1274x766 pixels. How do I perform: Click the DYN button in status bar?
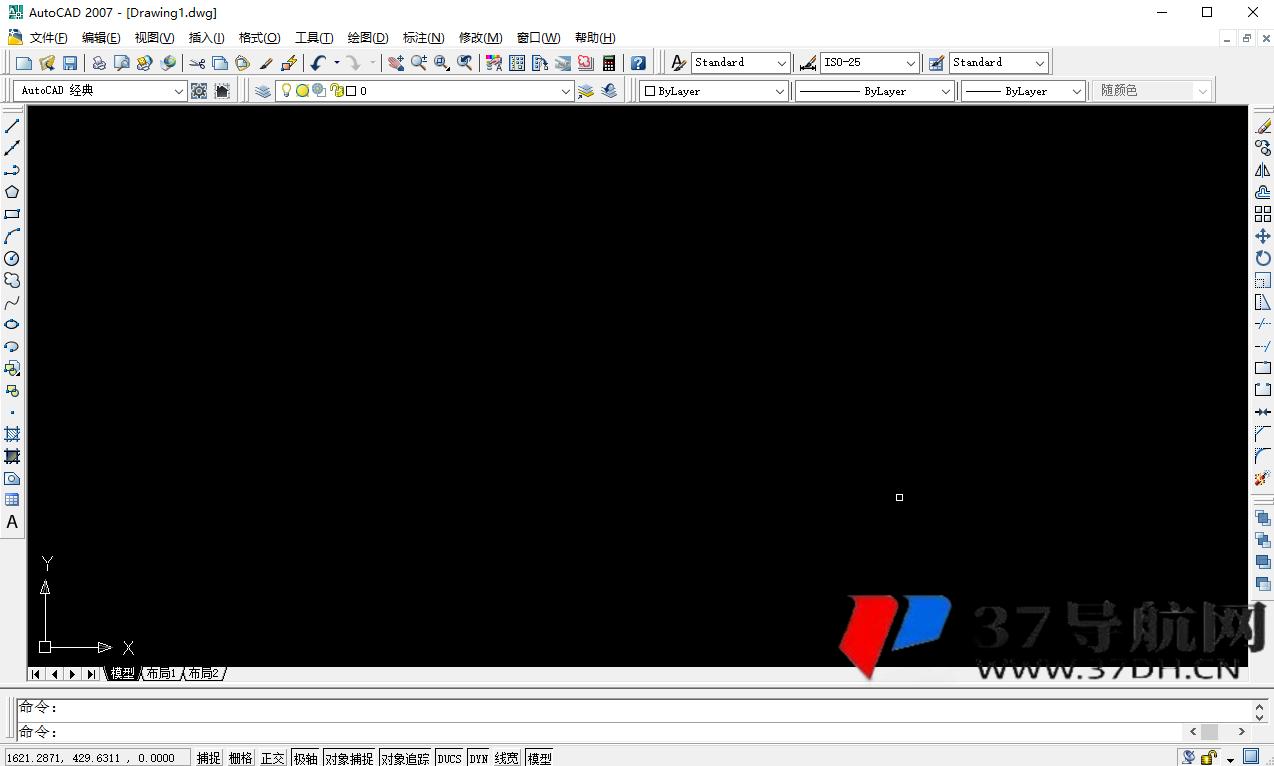[479, 758]
